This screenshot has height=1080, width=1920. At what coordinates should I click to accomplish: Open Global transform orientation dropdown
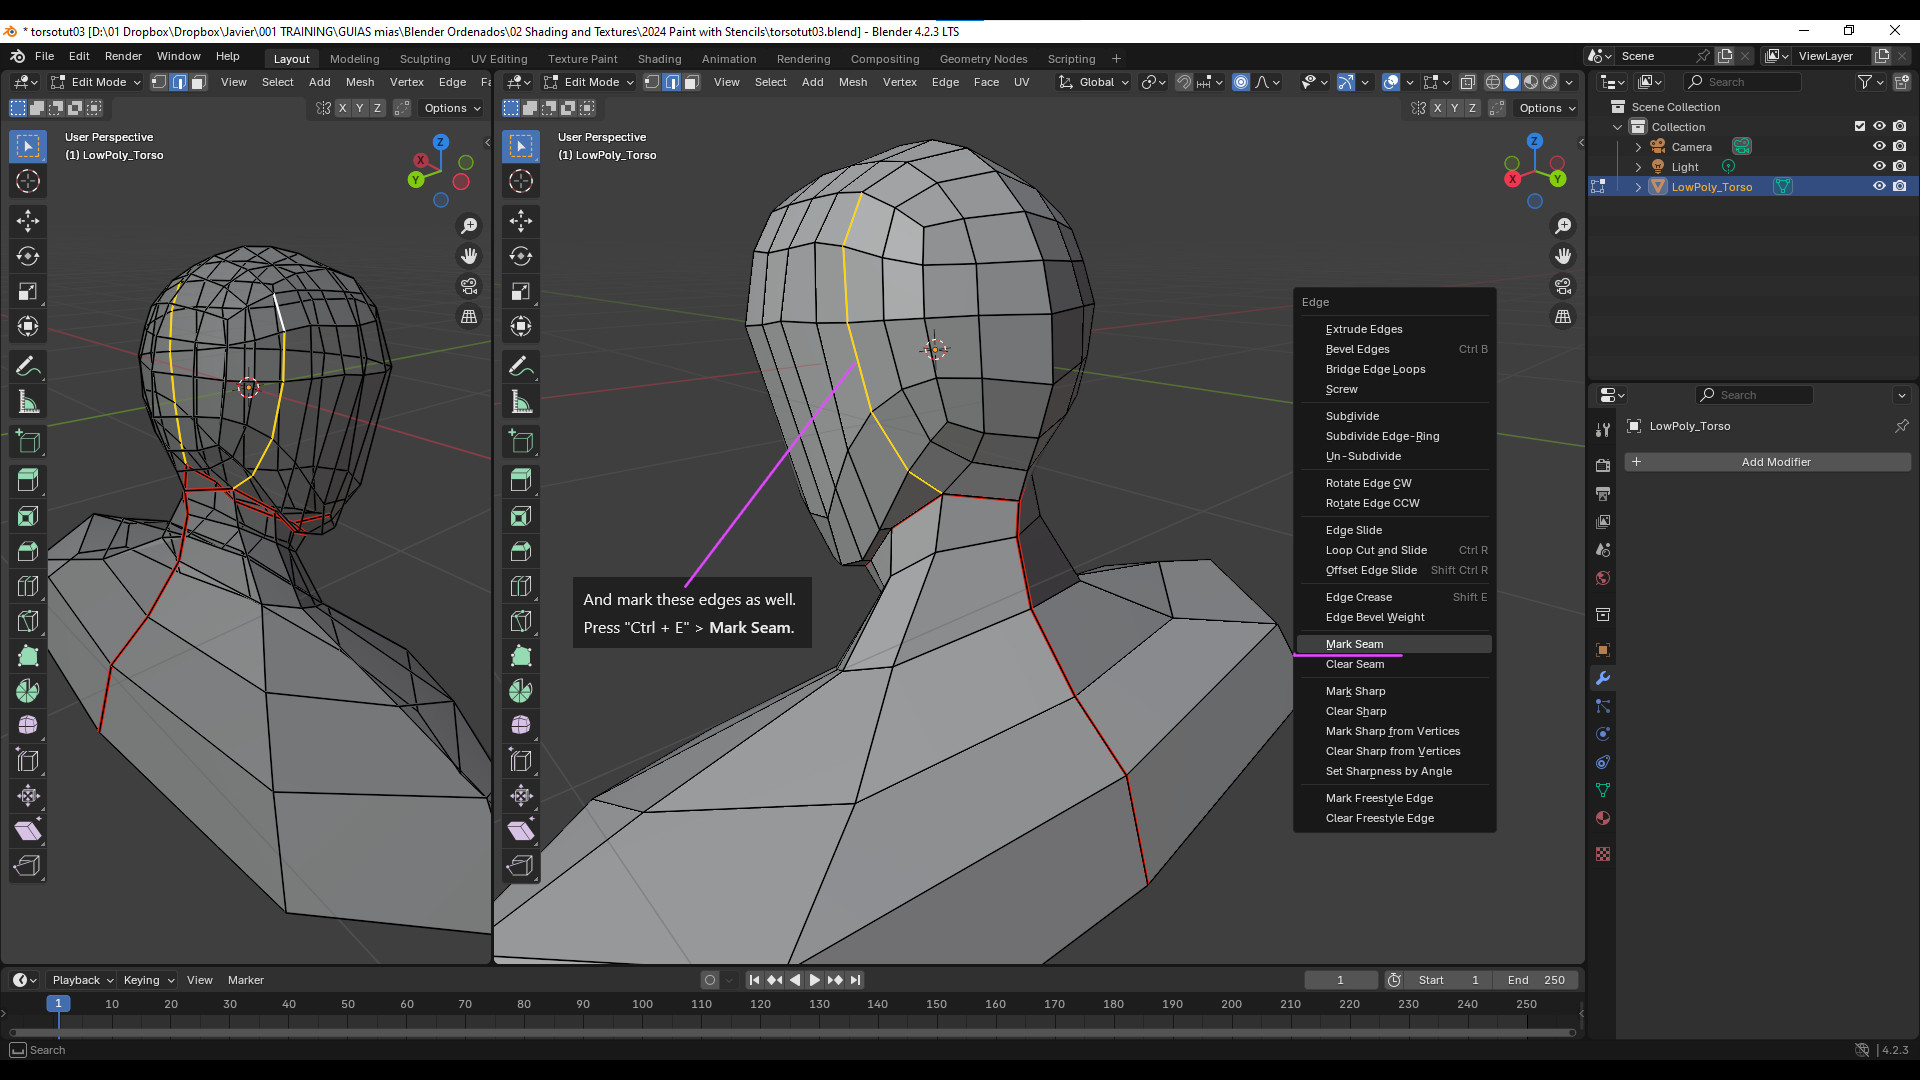click(x=1094, y=82)
